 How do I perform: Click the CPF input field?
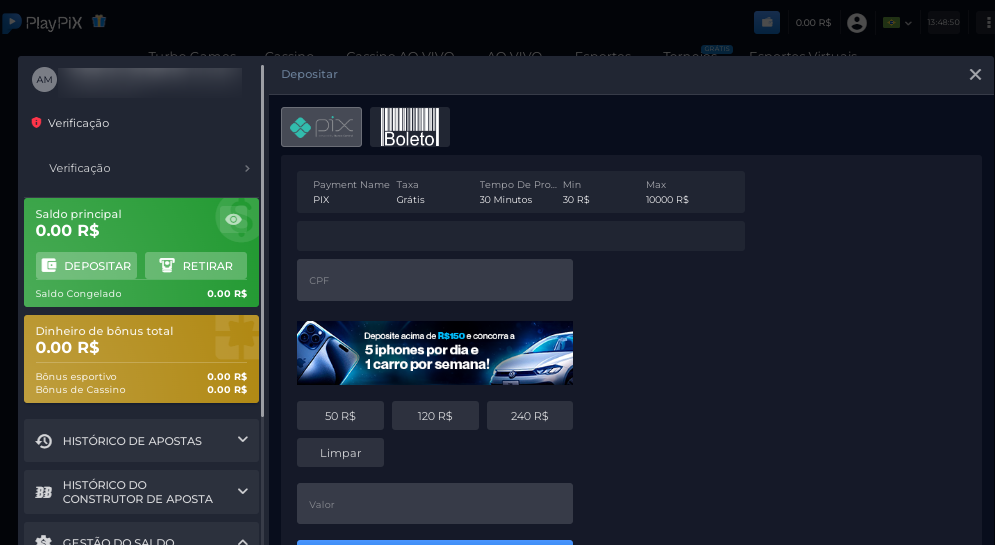434,280
